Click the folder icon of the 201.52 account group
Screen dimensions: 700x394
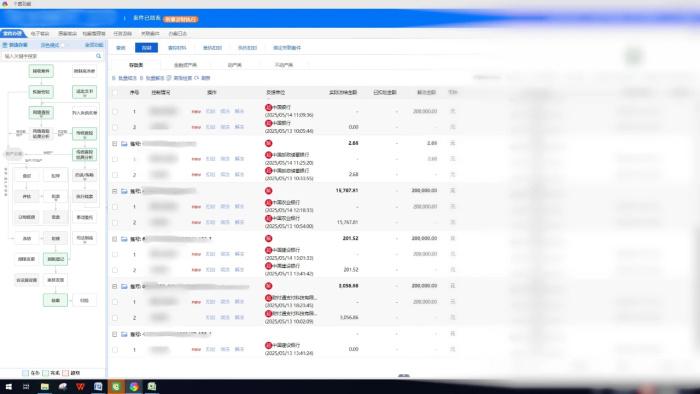tap(124, 239)
